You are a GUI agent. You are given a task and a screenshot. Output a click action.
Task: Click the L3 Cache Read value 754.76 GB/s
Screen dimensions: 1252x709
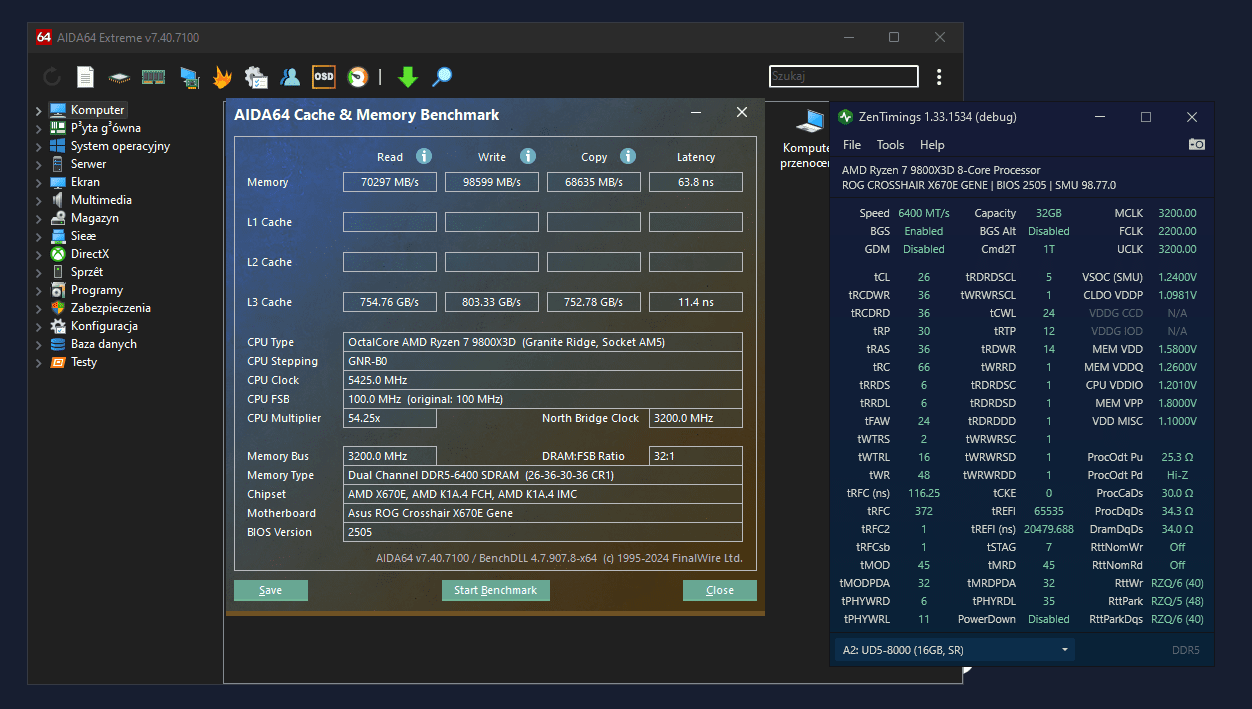390,302
